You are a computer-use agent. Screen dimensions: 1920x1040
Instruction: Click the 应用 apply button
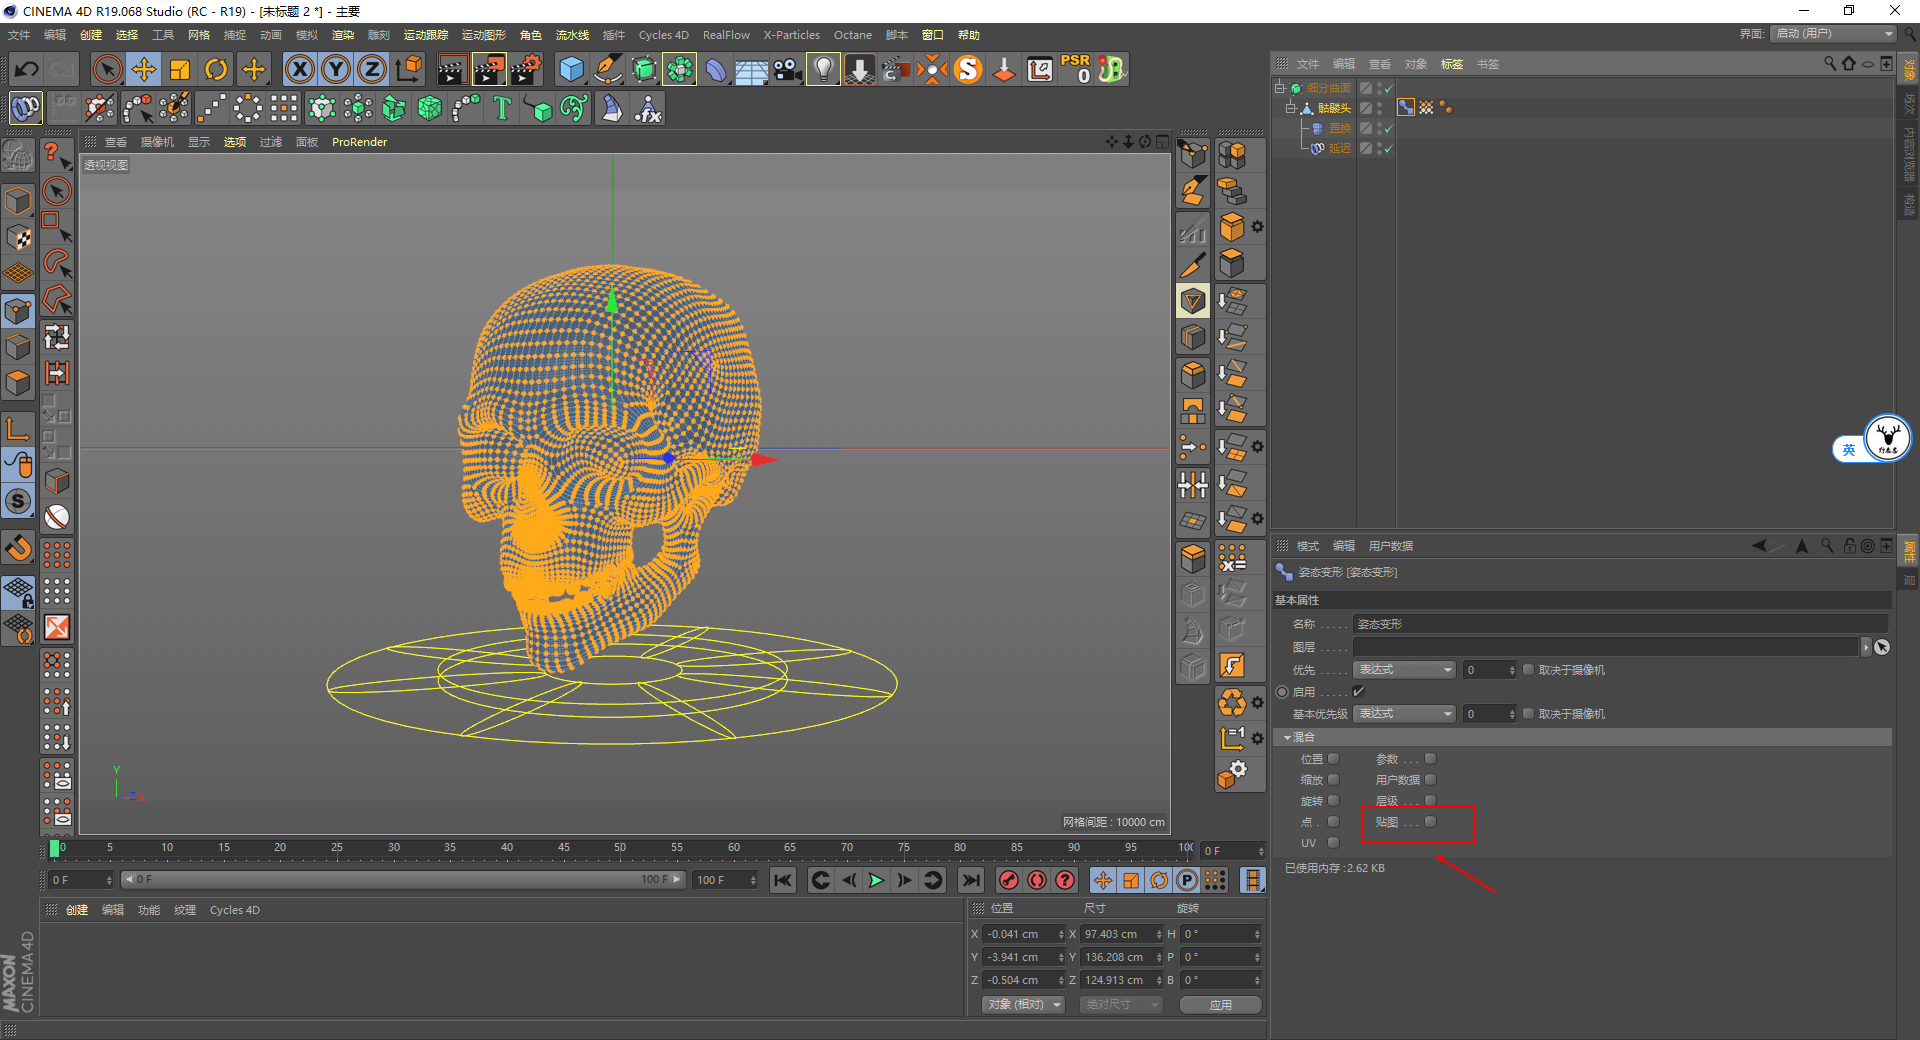click(1220, 1004)
